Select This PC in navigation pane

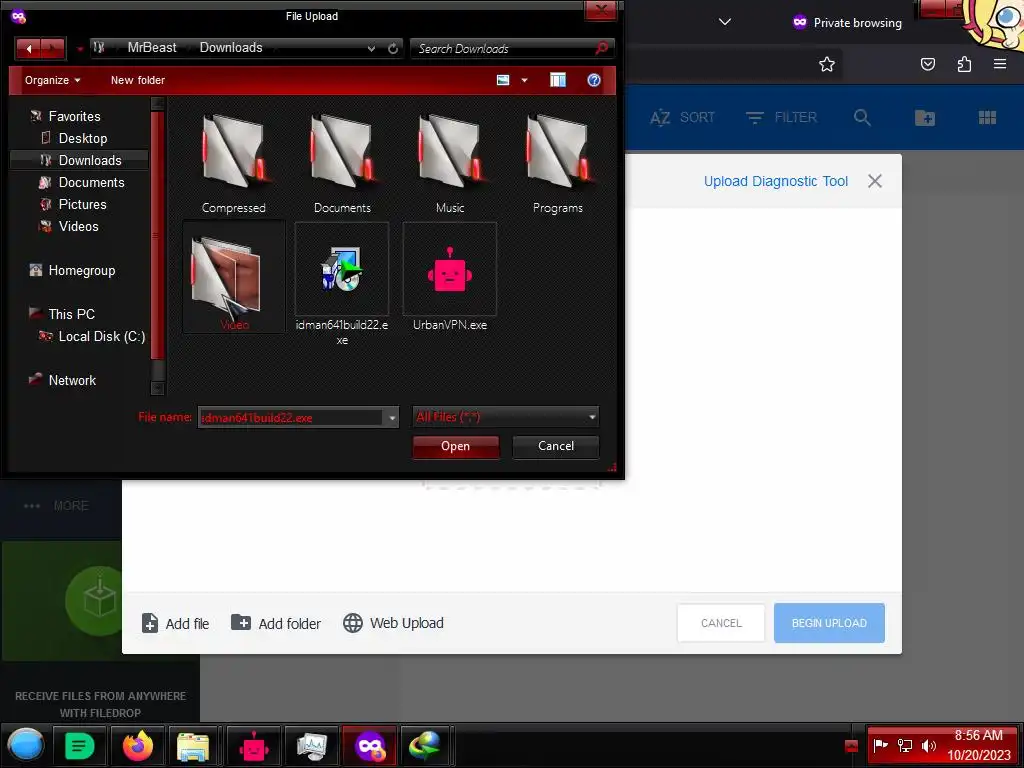pos(71,314)
